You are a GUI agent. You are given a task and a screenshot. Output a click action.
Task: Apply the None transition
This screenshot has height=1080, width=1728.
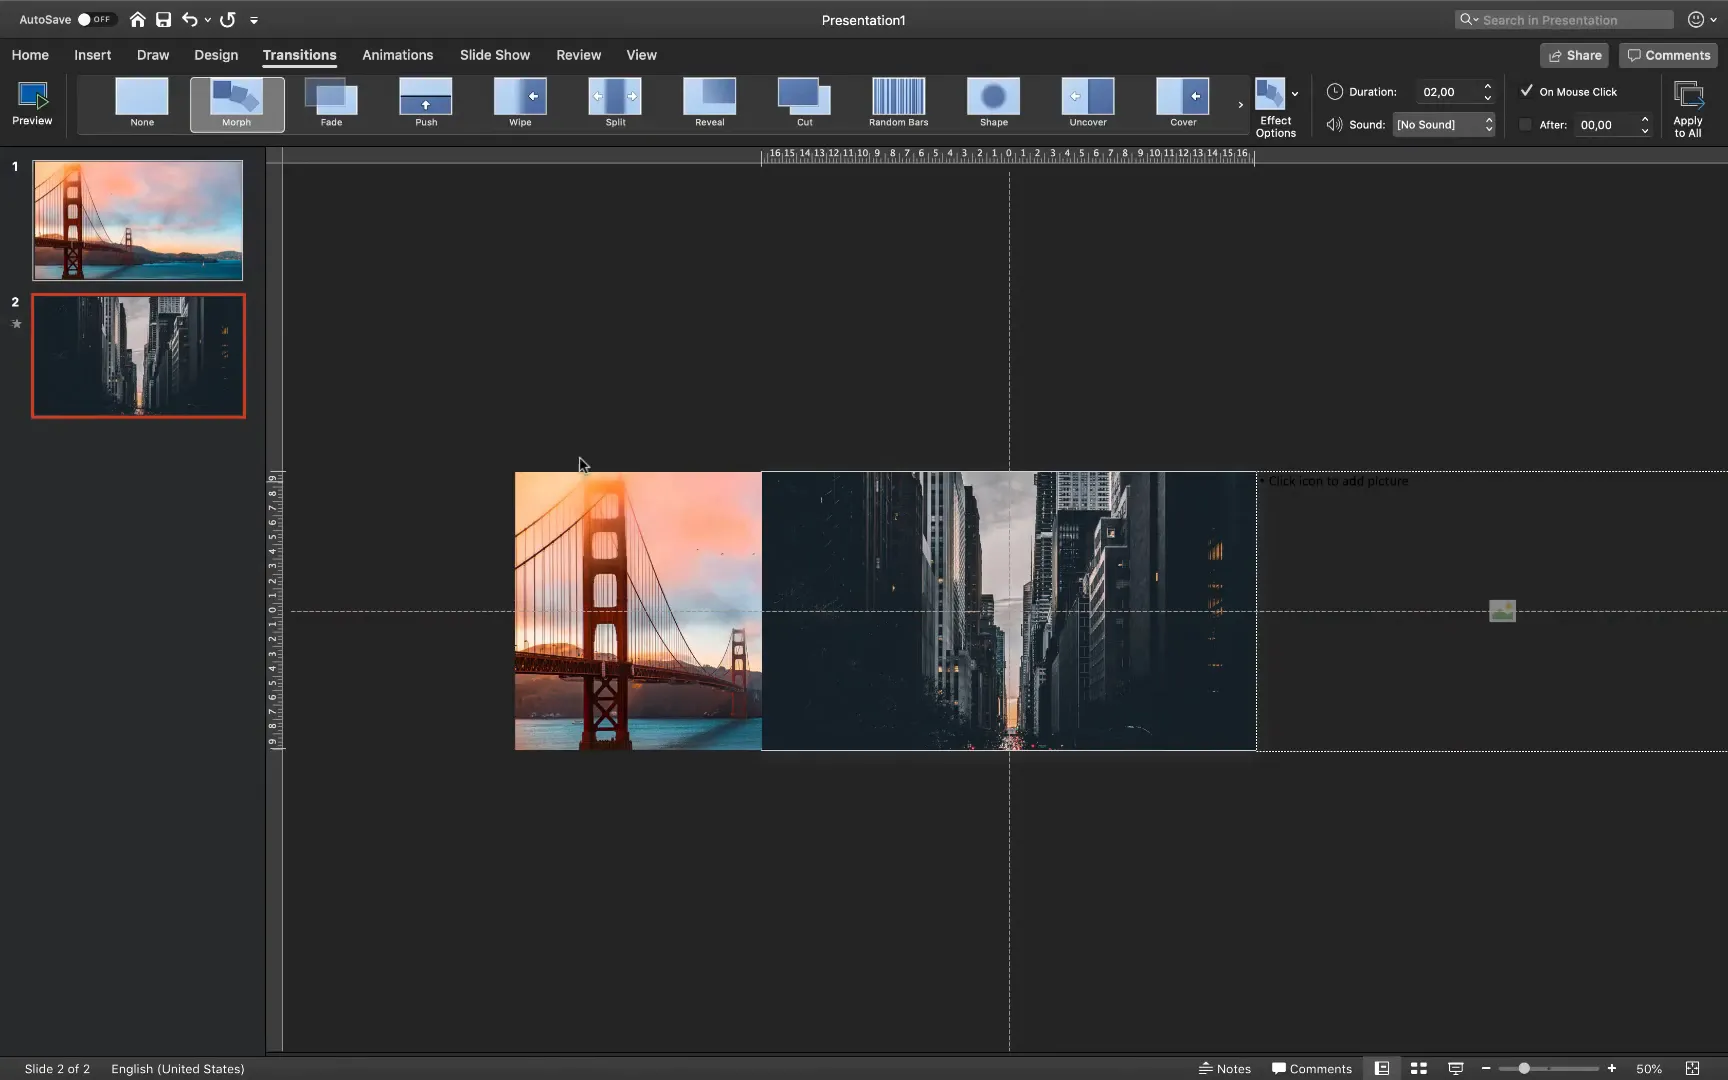(142, 104)
